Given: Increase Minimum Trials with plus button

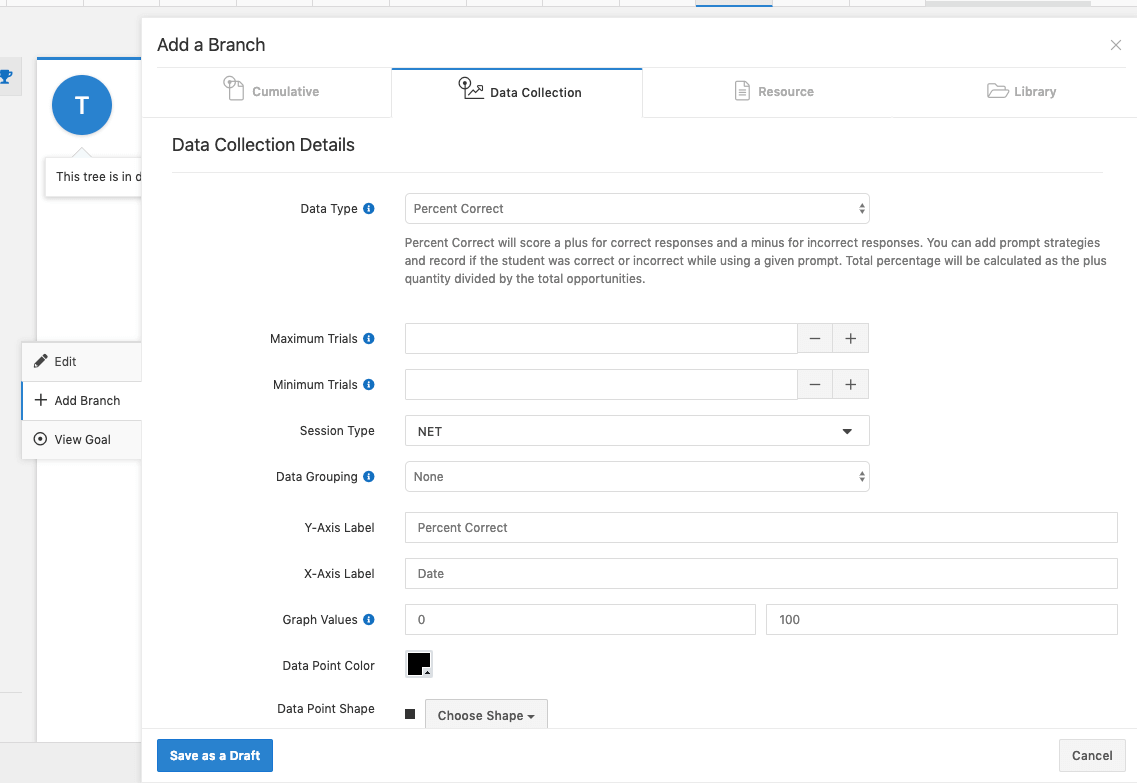Looking at the screenshot, I should pyautogui.click(x=850, y=385).
